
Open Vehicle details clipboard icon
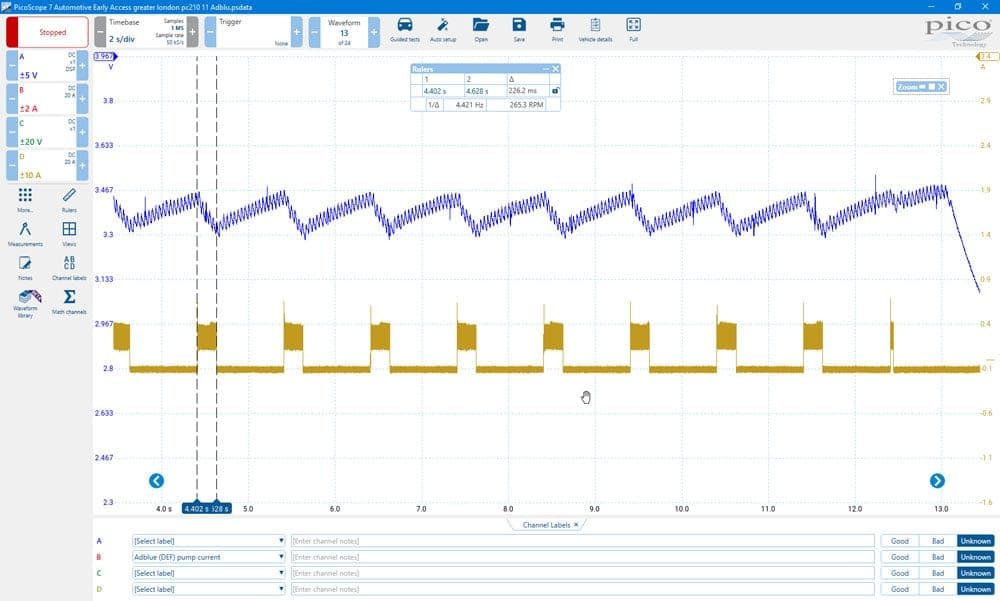(x=595, y=29)
